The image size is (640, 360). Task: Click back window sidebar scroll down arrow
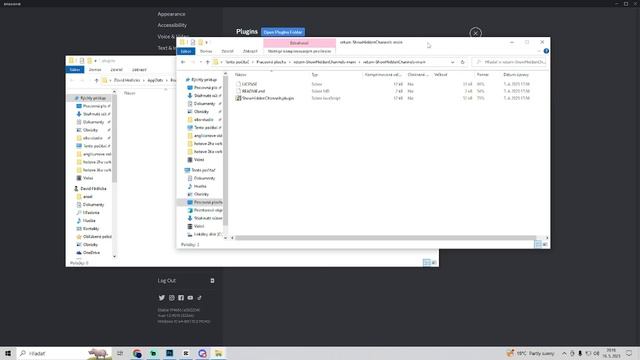[114, 256]
